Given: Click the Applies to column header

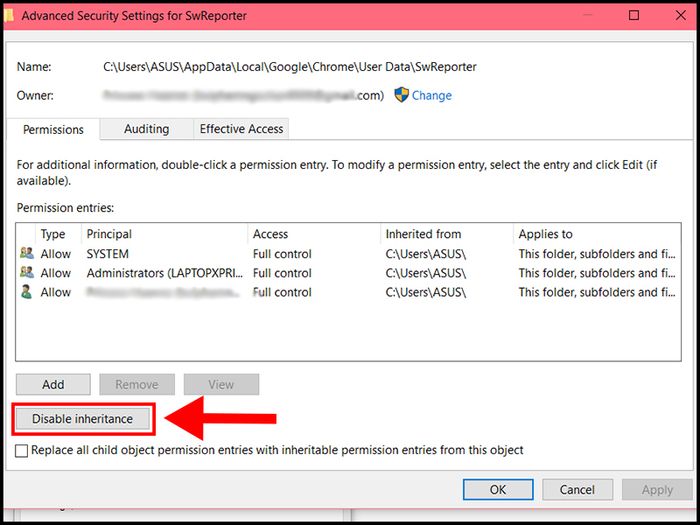Looking at the screenshot, I should click(545, 234).
